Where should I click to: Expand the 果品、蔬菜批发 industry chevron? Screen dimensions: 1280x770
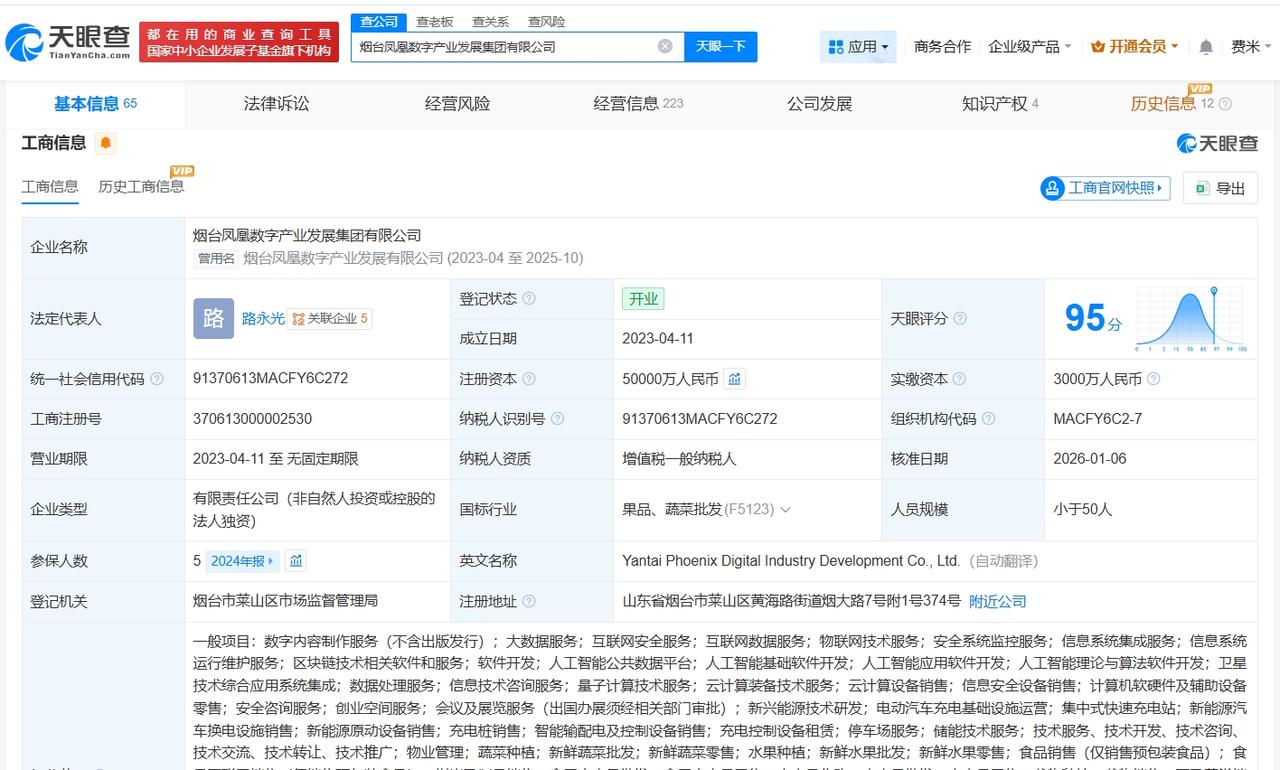[x=785, y=509]
